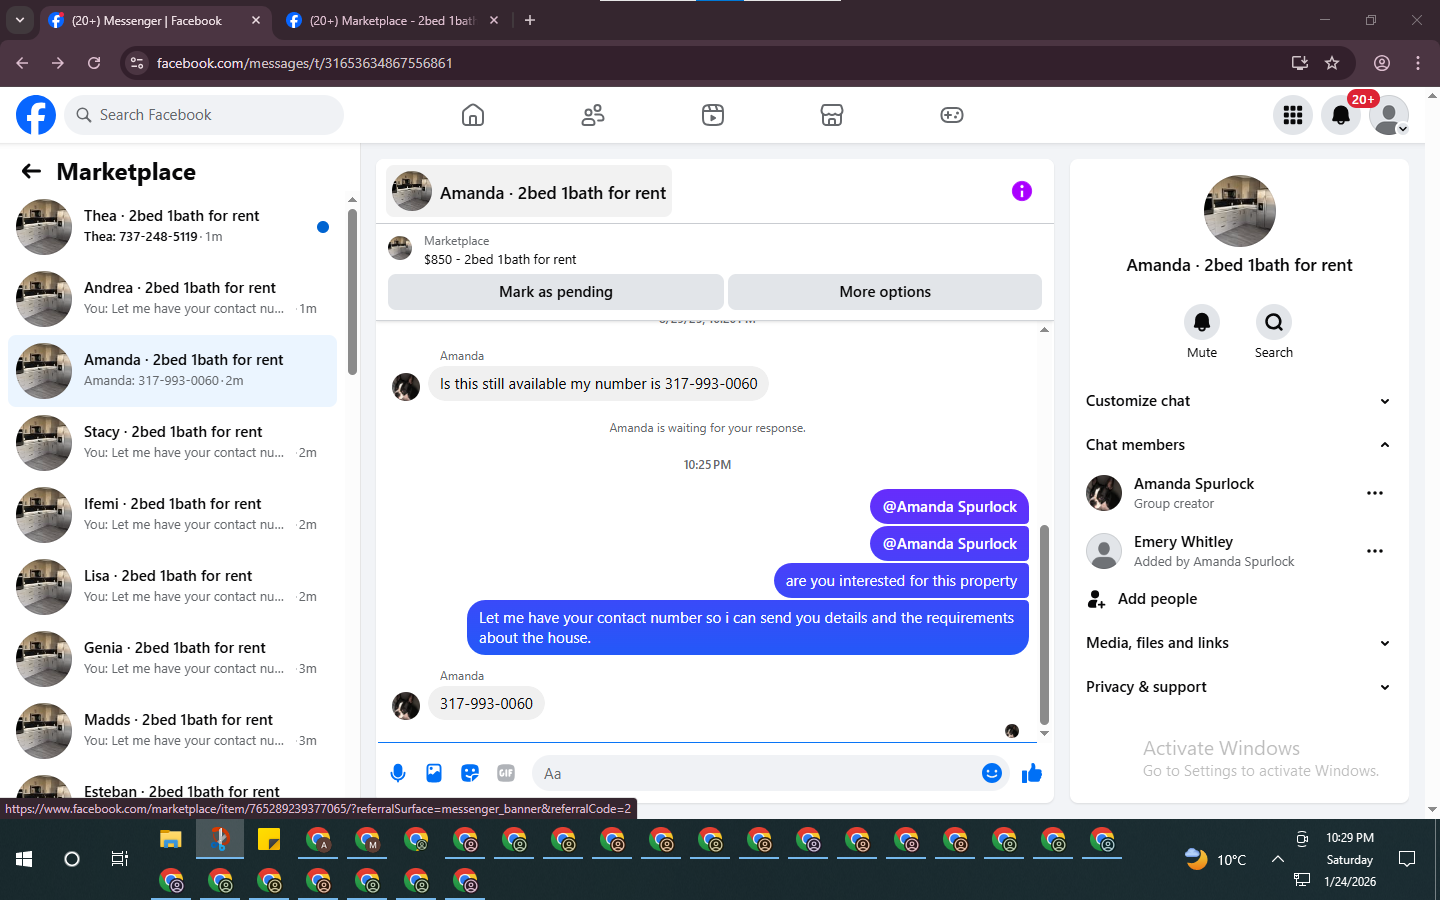Click the chat messages scrollbar
The height and width of the screenshot is (900, 1440).
pyautogui.click(x=1044, y=625)
